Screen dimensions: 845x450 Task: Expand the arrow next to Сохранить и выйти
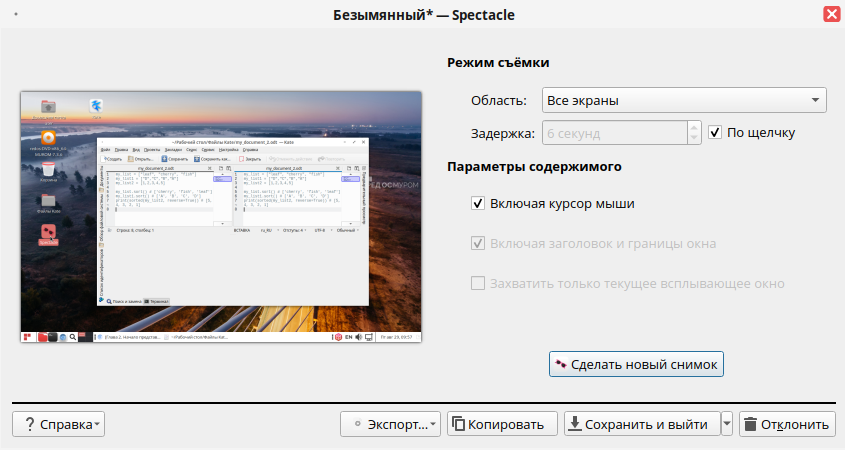coord(727,424)
